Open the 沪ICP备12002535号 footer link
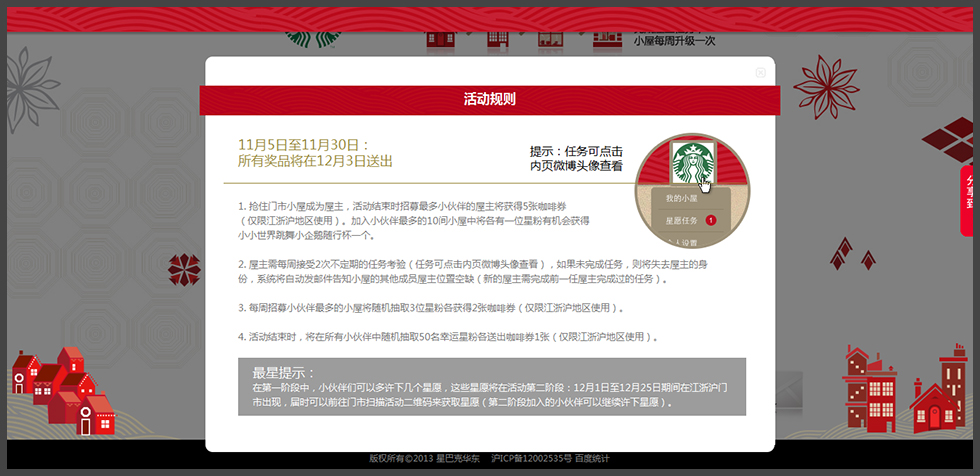 529,459
